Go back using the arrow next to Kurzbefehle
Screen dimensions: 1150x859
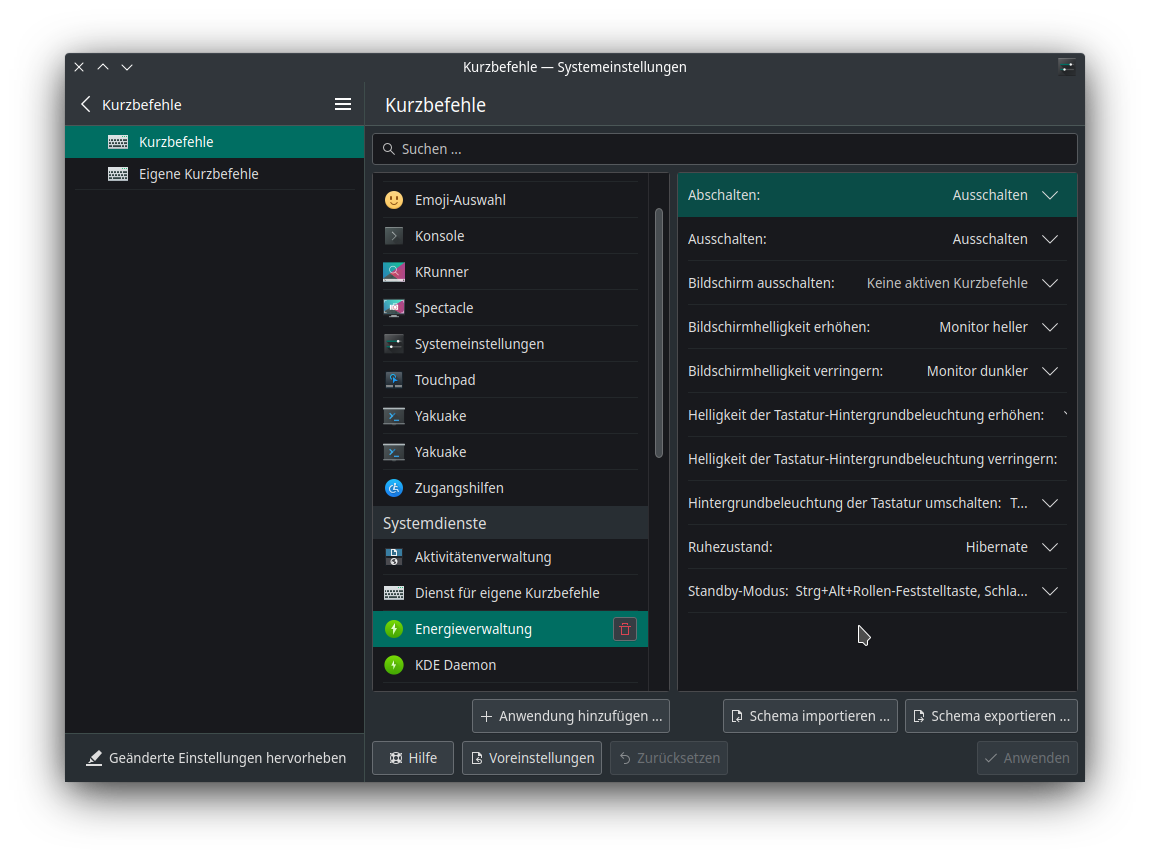[x=85, y=104]
